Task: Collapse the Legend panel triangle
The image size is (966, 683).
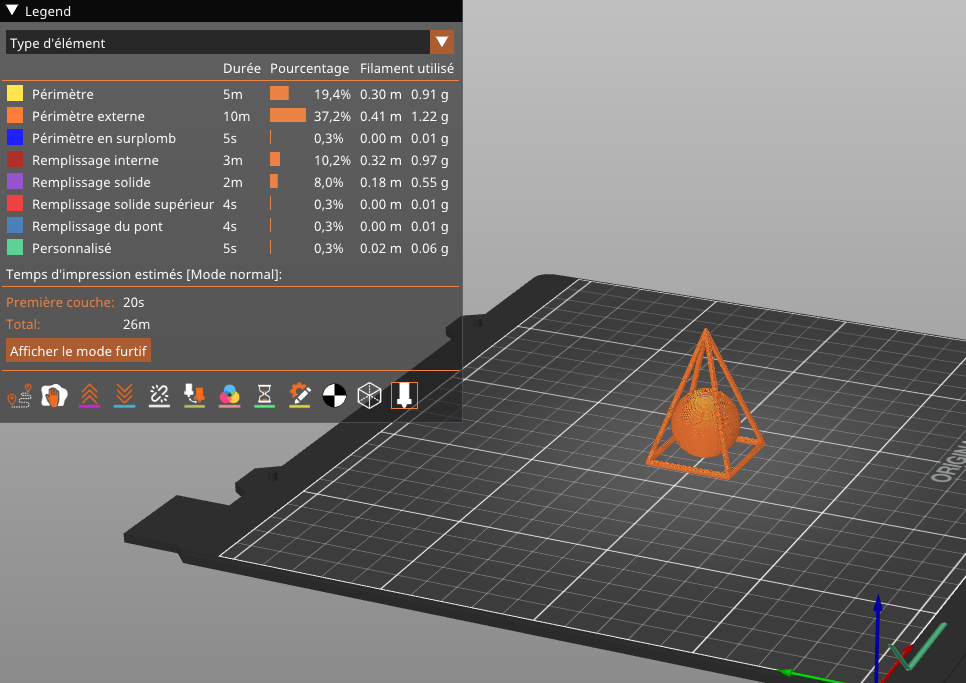Action: [x=12, y=11]
